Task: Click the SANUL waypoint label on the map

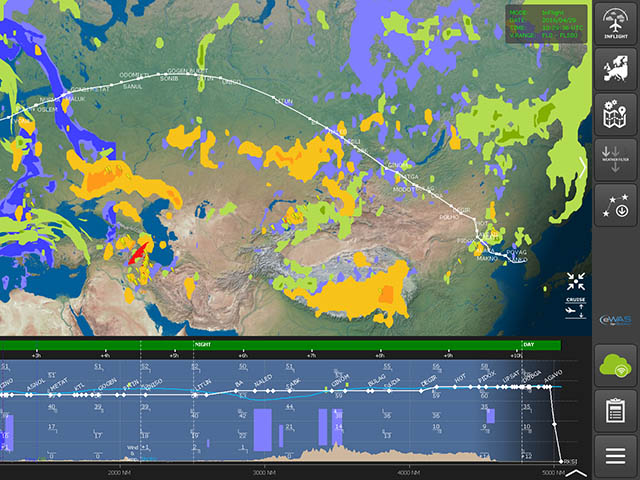Action: point(133,86)
